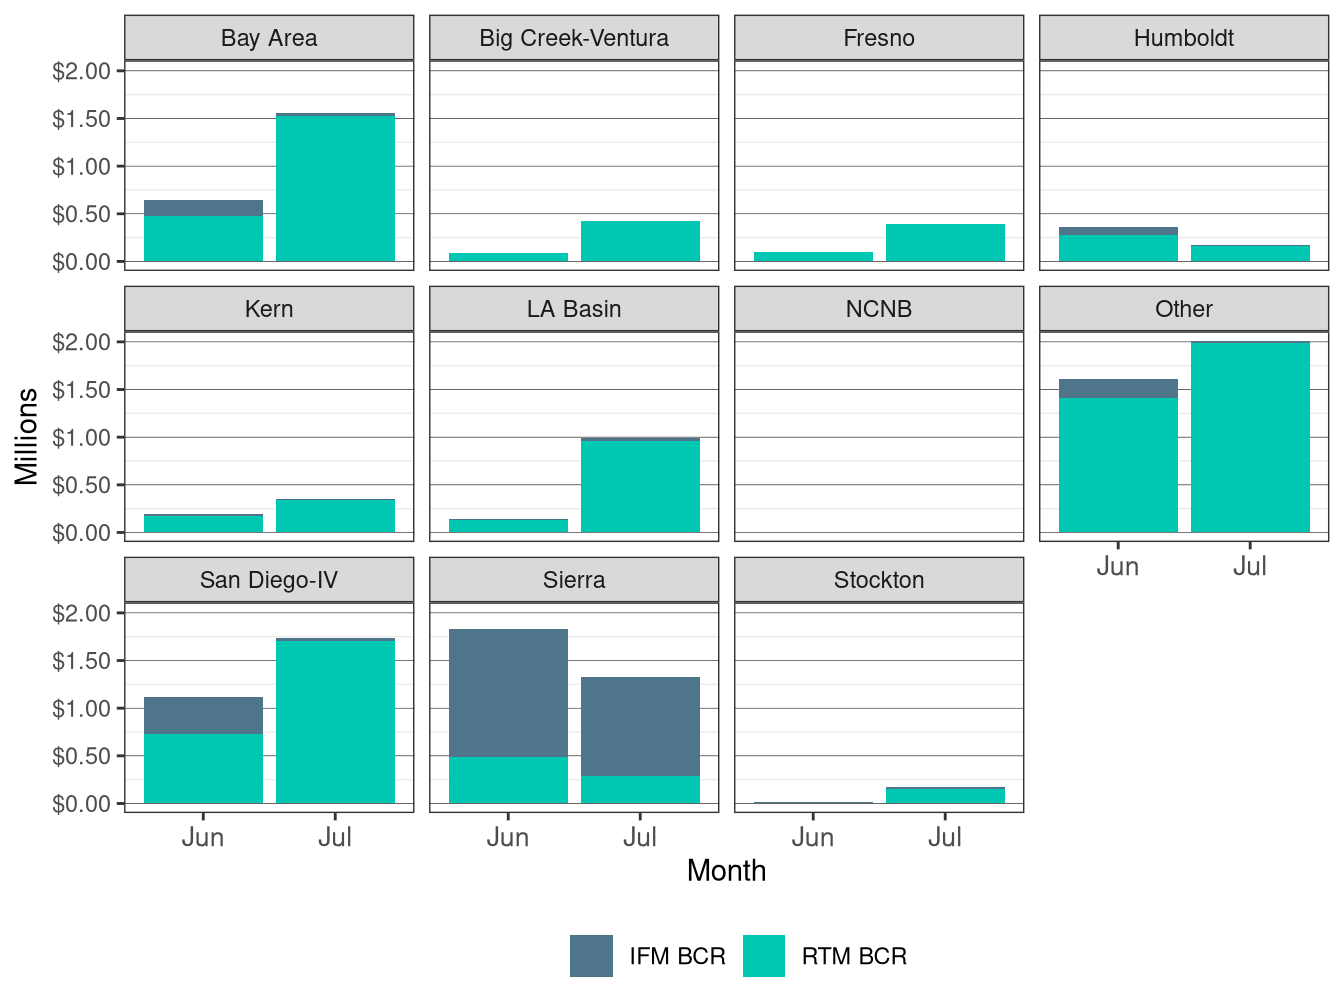Click the Other panel's June RTM segment
Image resolution: width=1344 pixels, height=1008 pixels.
1118,465
